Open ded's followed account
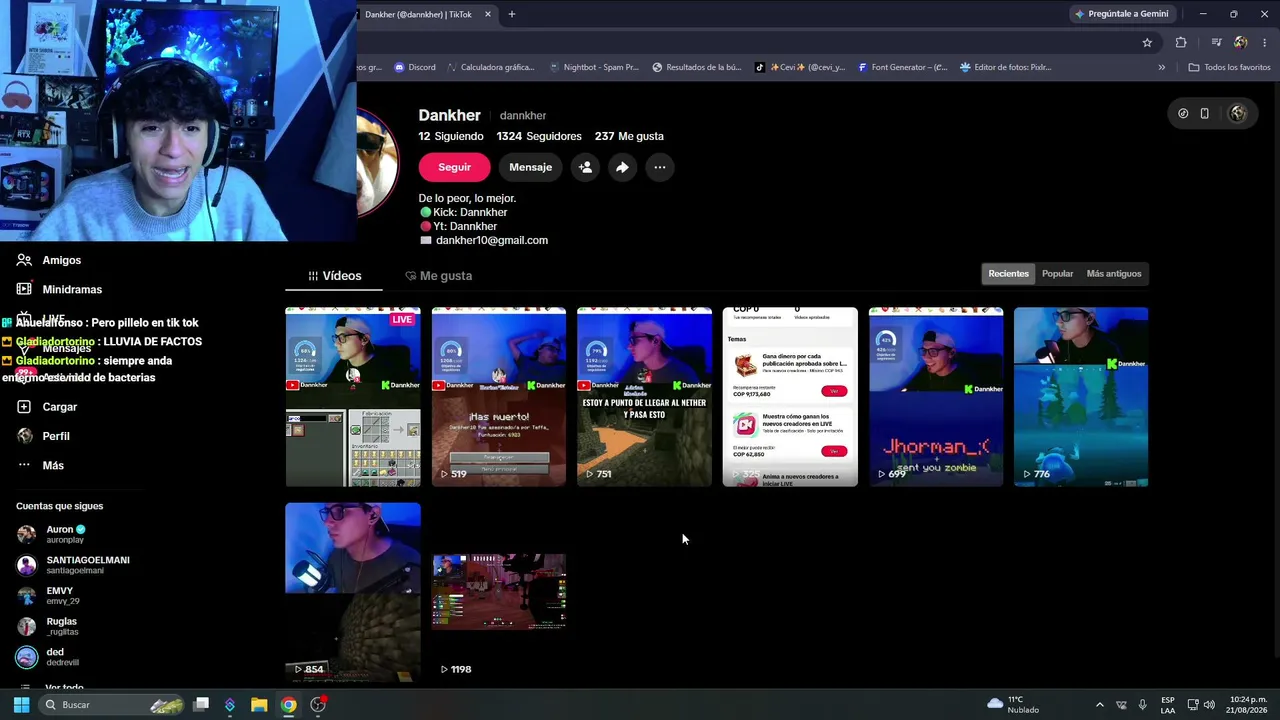 click(48, 657)
